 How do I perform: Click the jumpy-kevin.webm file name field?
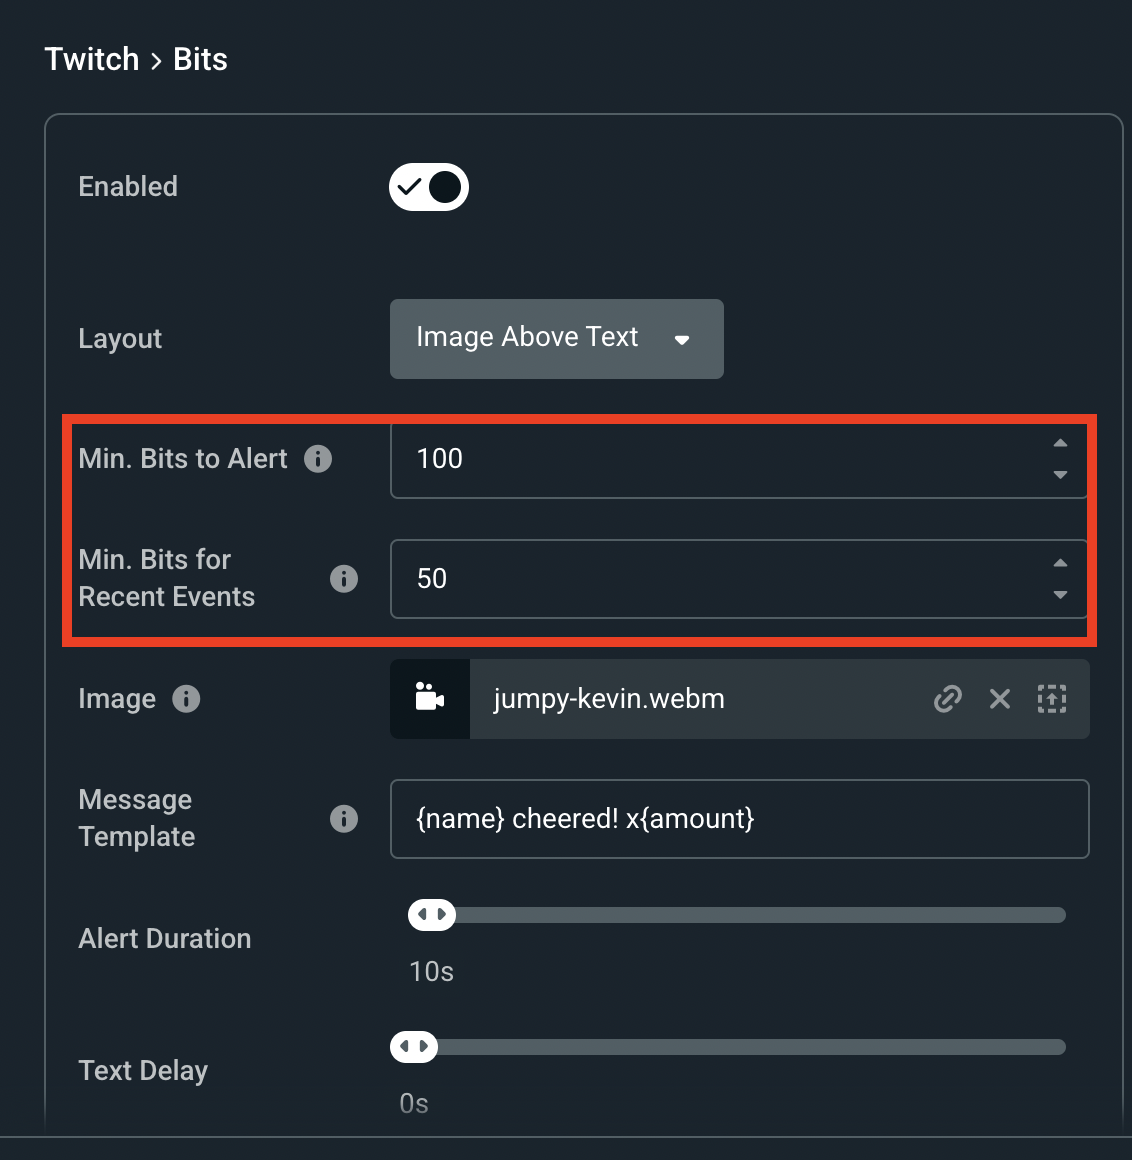click(x=690, y=699)
